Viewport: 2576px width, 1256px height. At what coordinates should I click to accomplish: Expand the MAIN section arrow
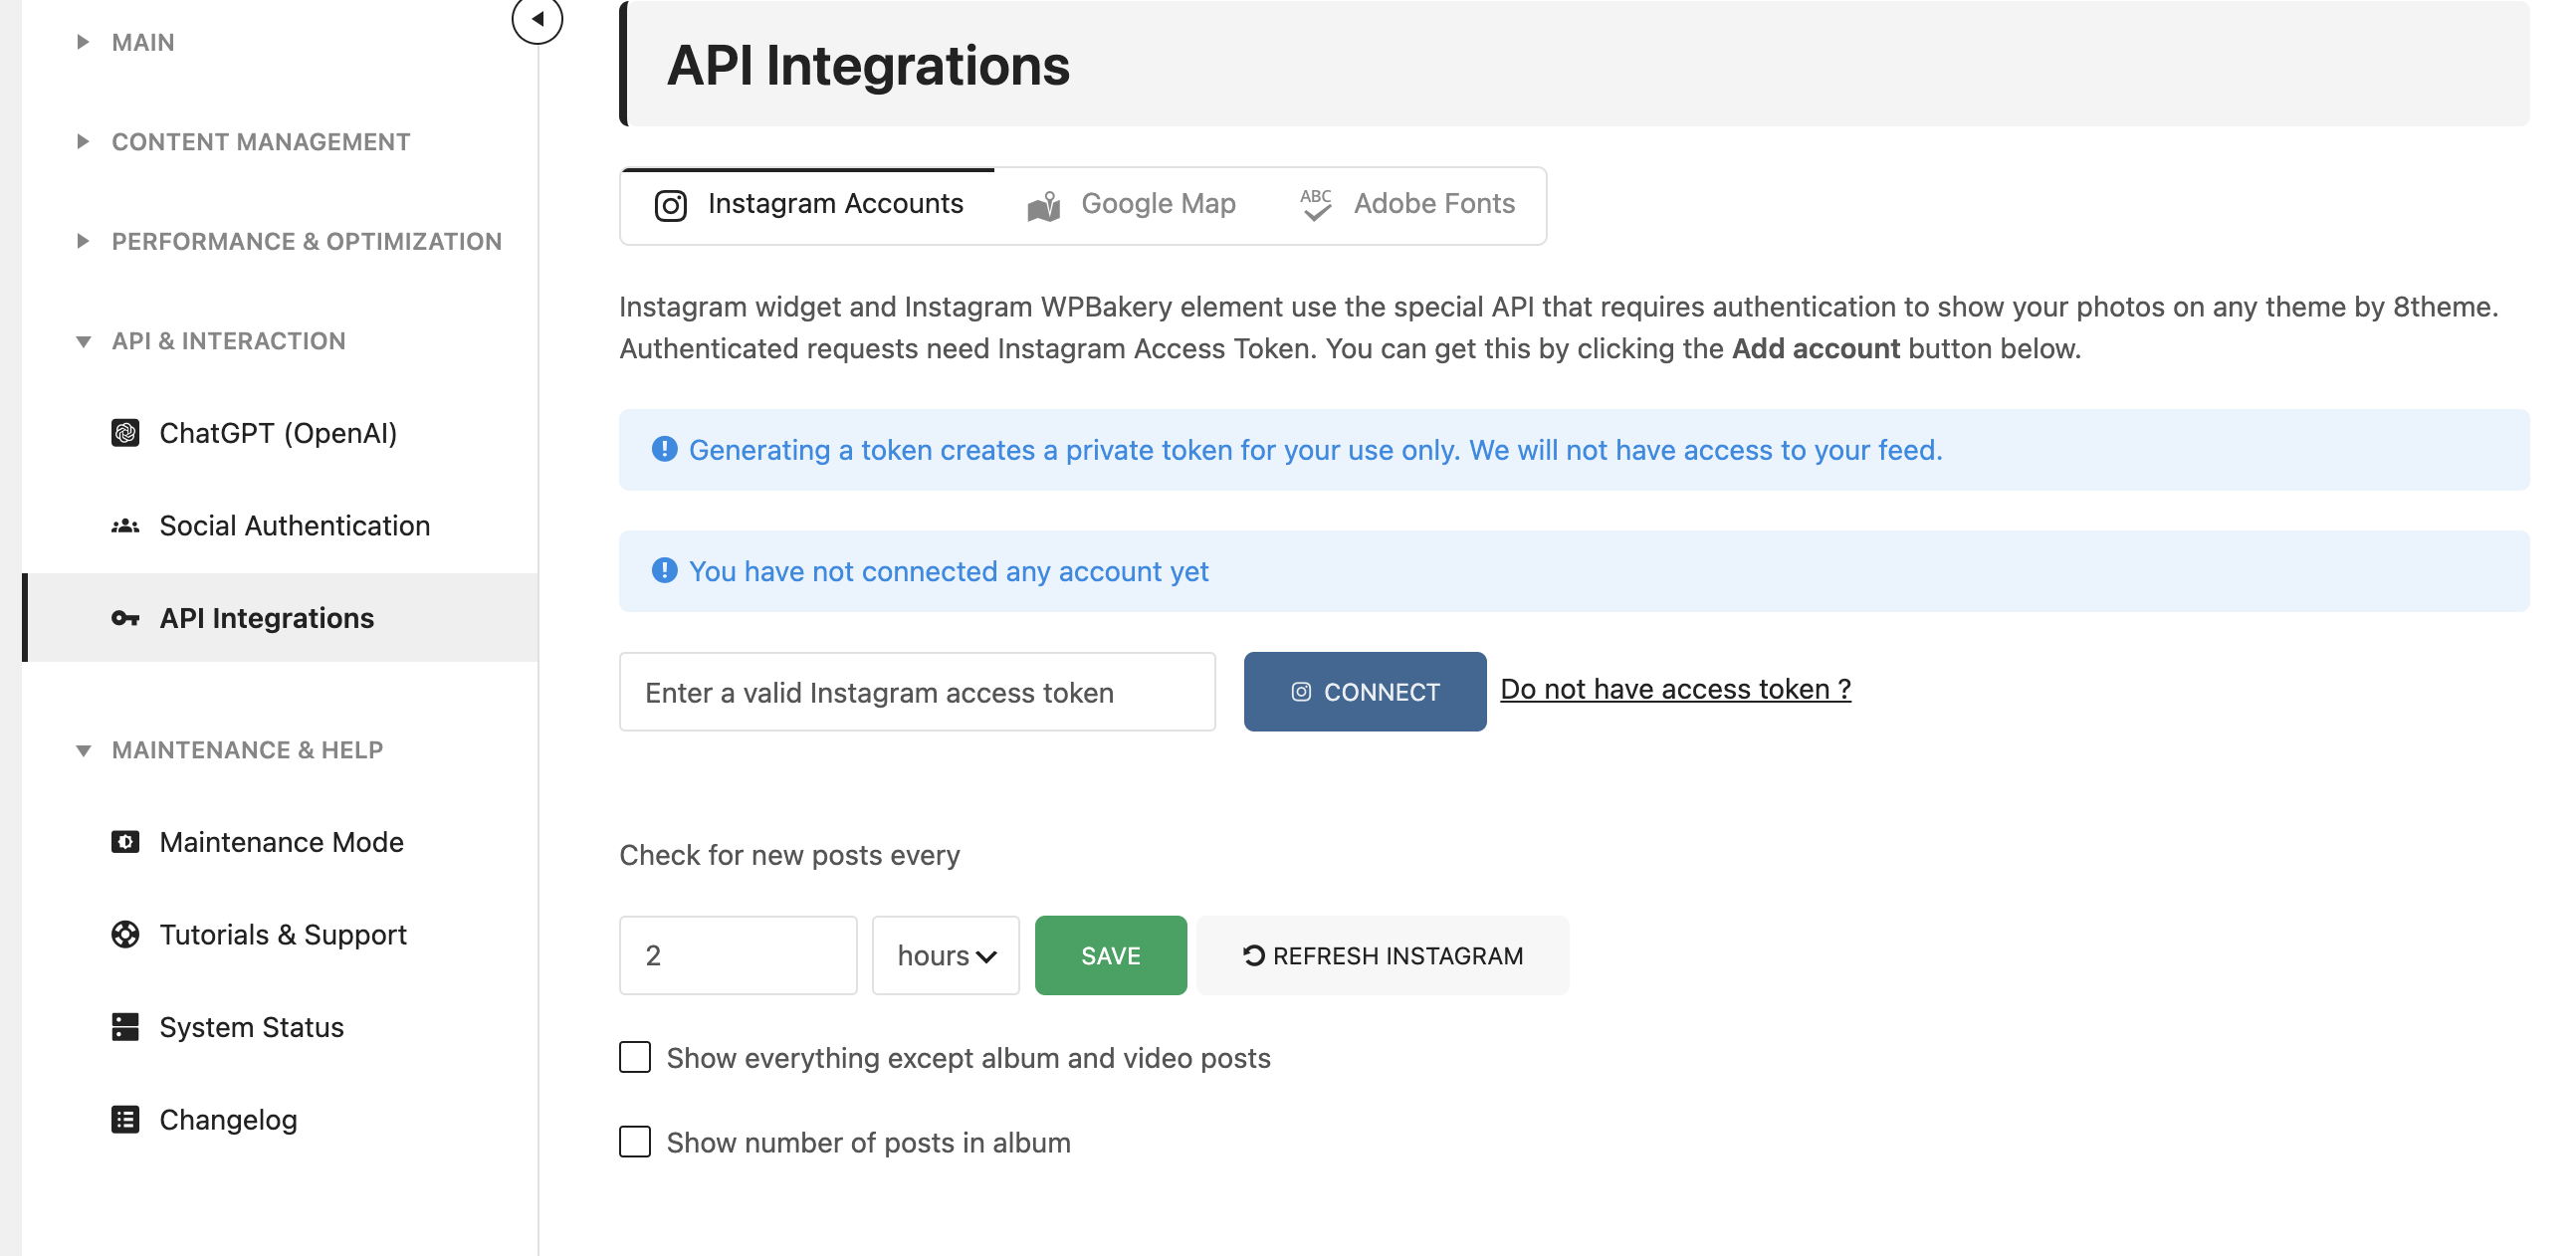[x=83, y=42]
